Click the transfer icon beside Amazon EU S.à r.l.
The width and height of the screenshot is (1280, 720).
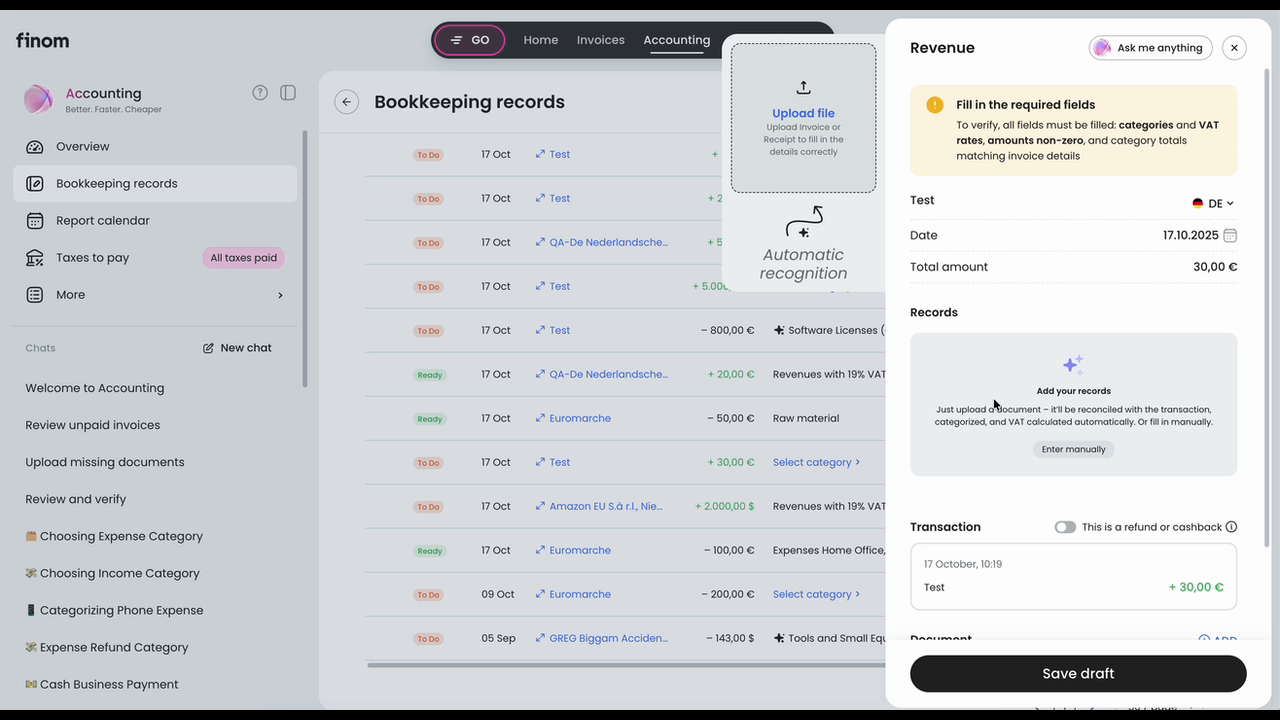click(x=540, y=506)
